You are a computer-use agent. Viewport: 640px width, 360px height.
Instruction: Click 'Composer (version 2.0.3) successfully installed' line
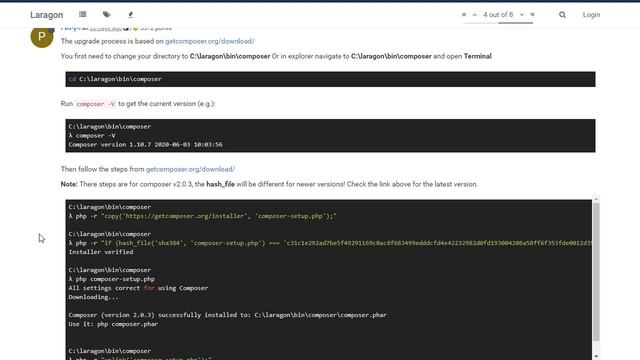click(227, 315)
